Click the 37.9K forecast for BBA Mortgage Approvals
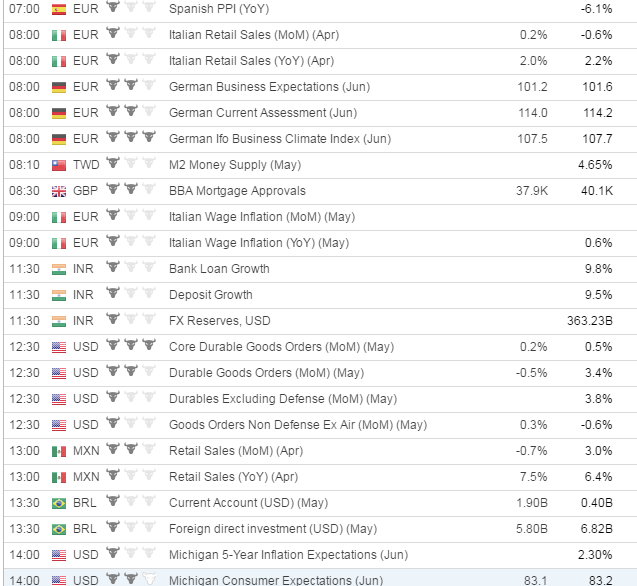 click(x=532, y=191)
